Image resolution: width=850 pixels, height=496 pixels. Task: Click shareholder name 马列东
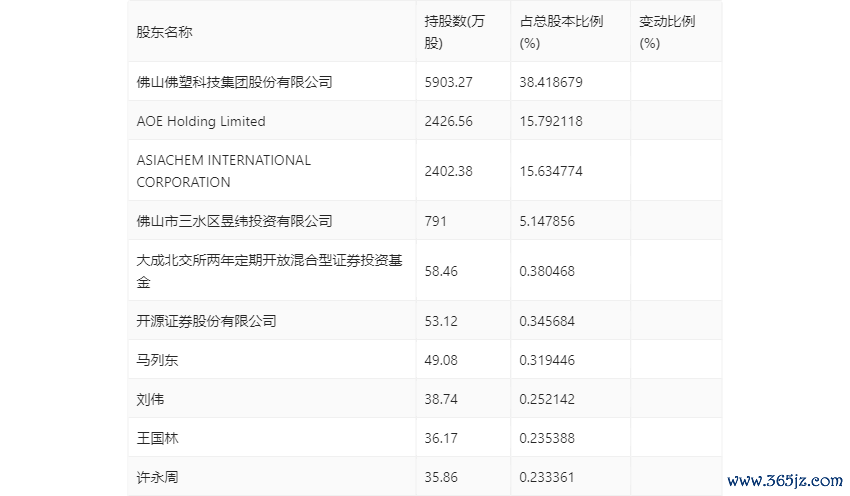tap(158, 360)
